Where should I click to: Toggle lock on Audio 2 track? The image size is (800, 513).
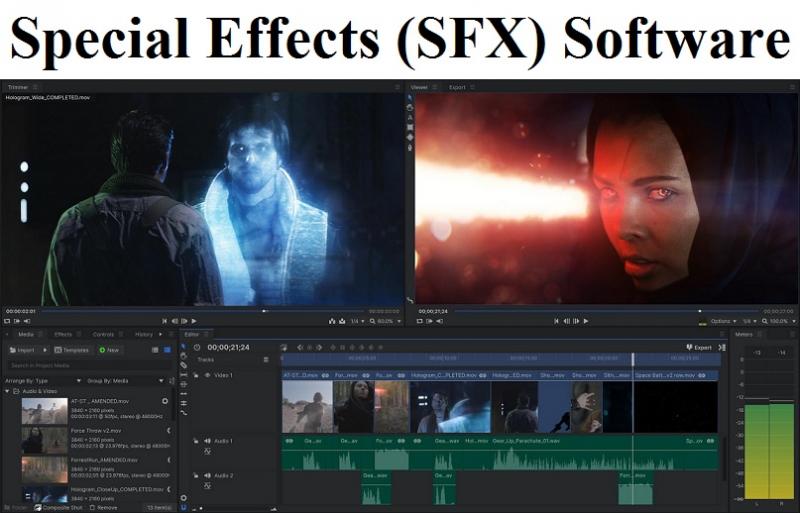point(195,476)
